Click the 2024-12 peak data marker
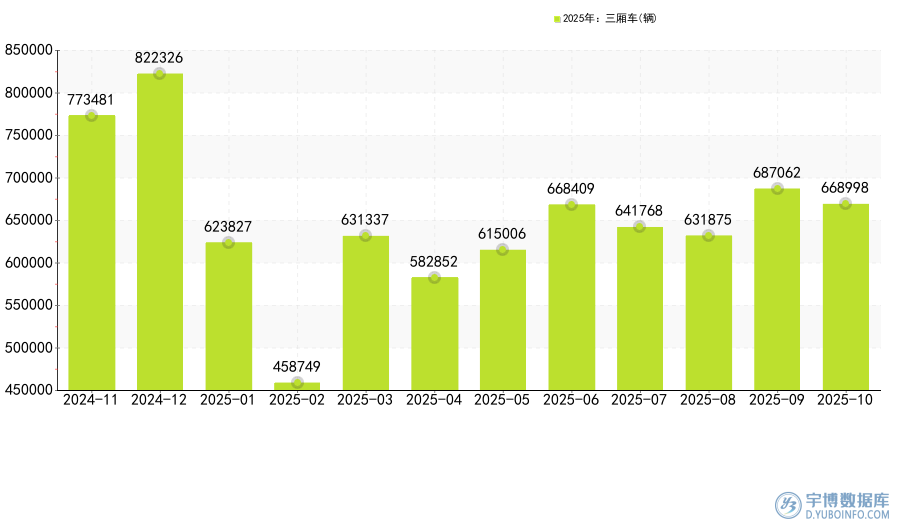 pyautogui.click(x=159, y=73)
